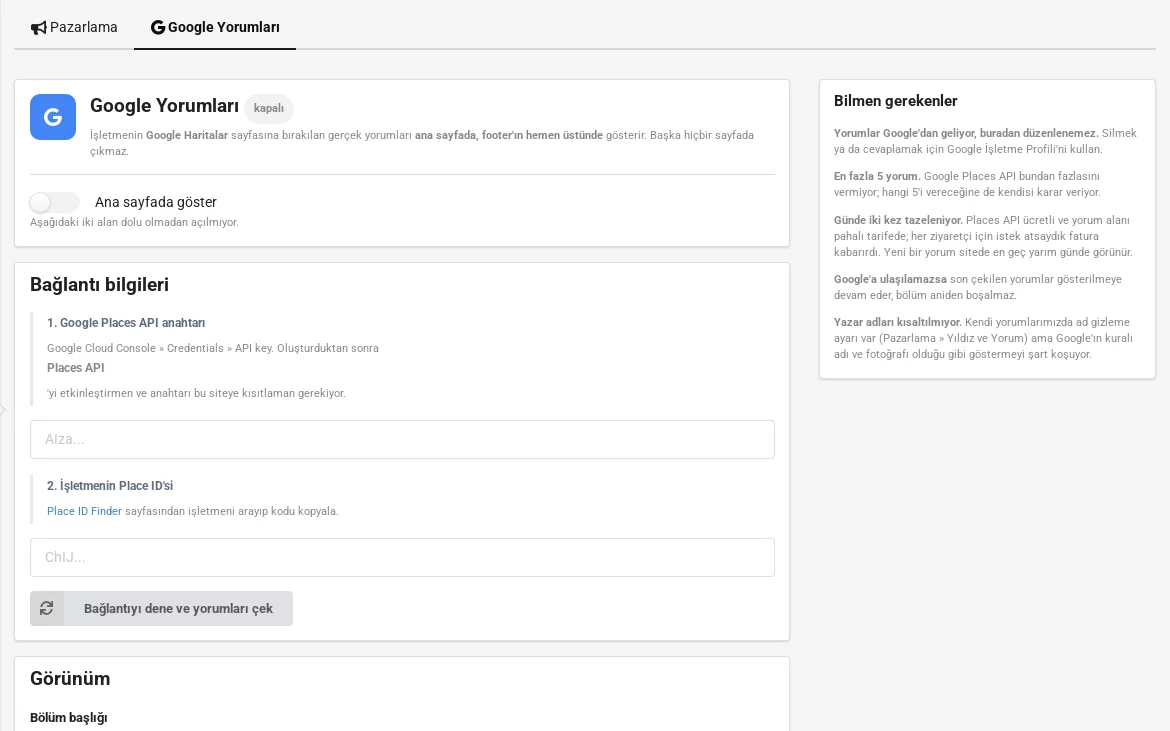The width and height of the screenshot is (1170, 731).
Task: Click the Bilmen gerekenler heading
Action: click(895, 101)
